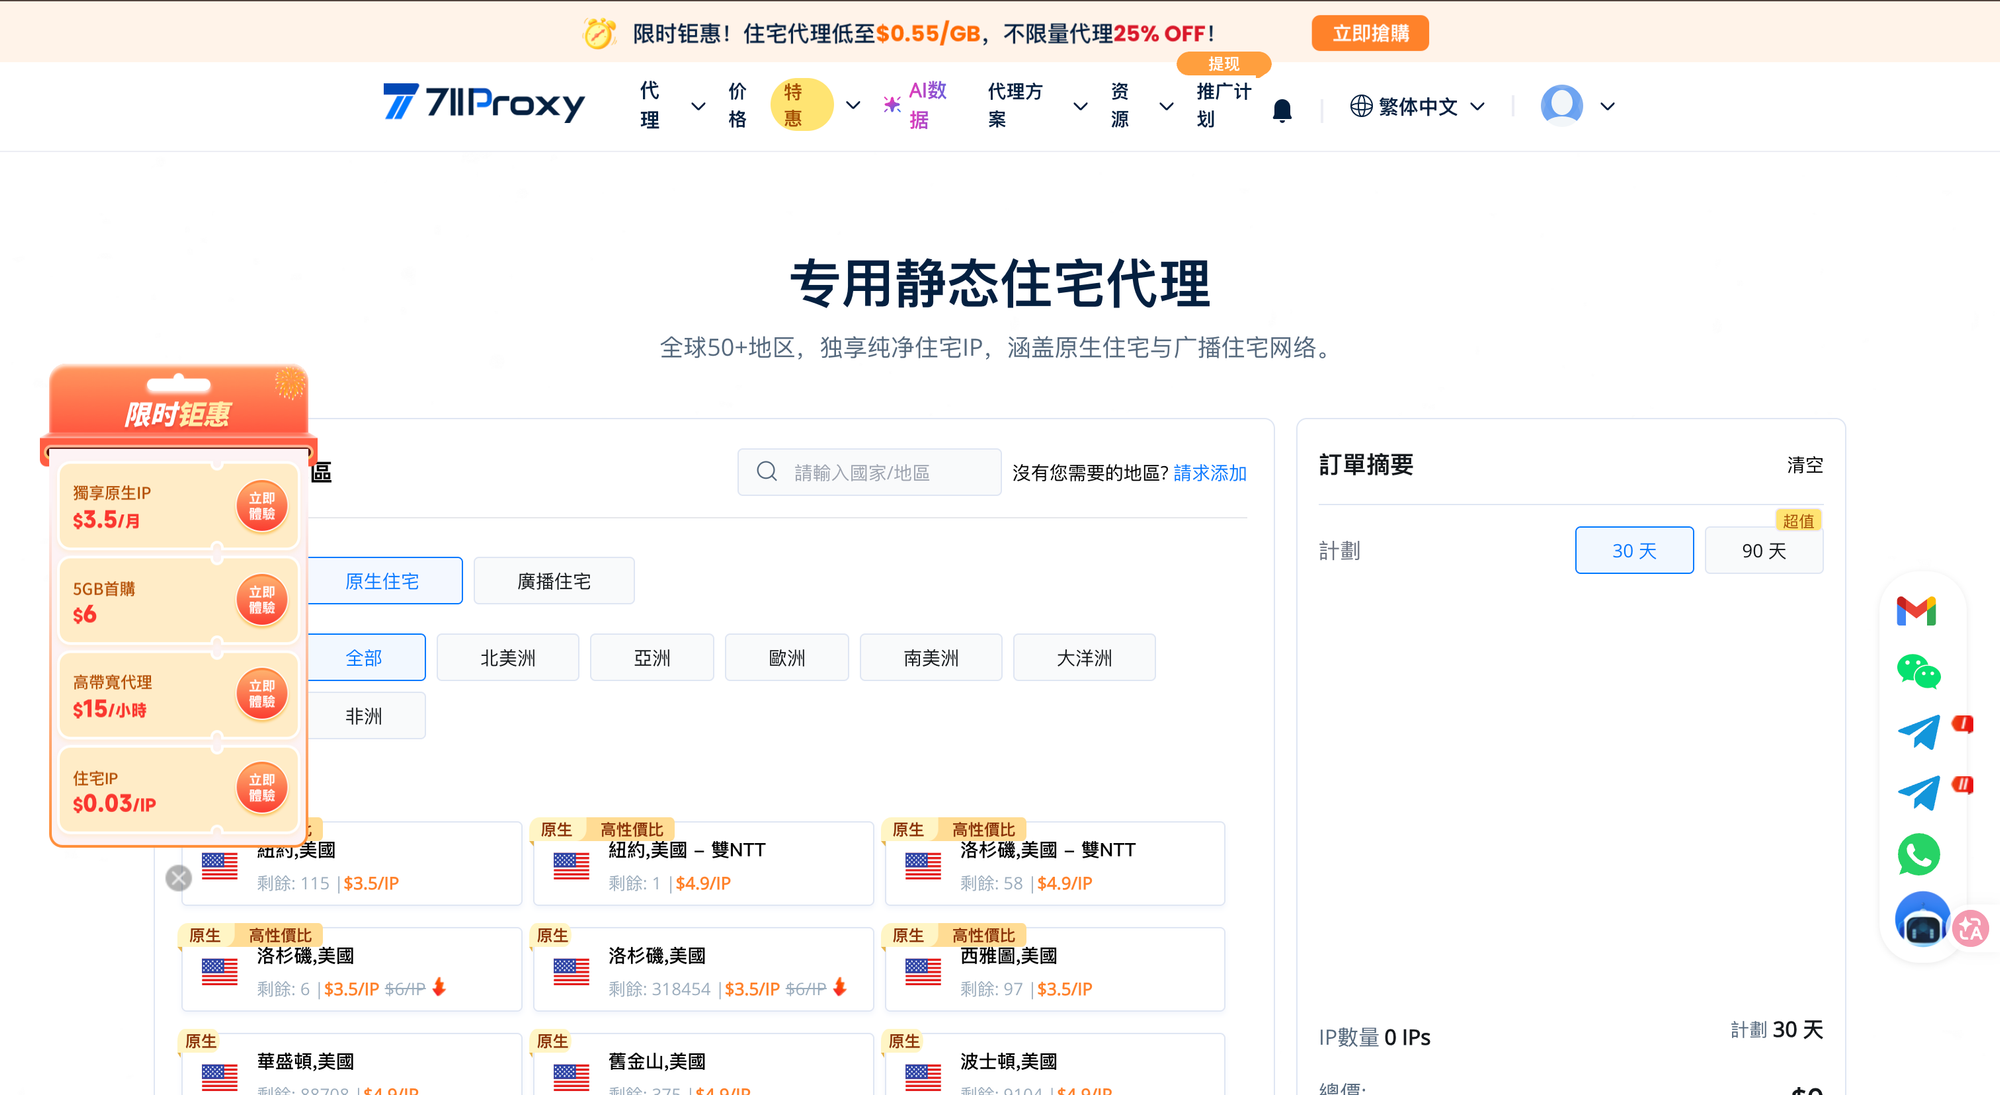
Task: Select the 洛杉磯,美國 – 雙NTT card
Action: 1054,864
